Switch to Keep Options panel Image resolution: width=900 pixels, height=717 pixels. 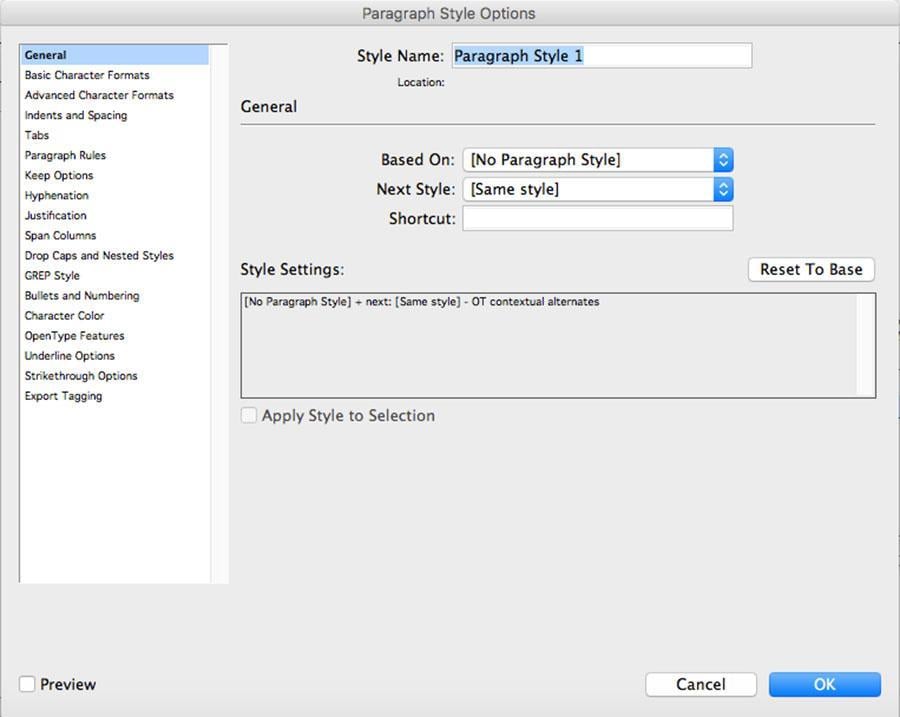pyautogui.click(x=59, y=175)
